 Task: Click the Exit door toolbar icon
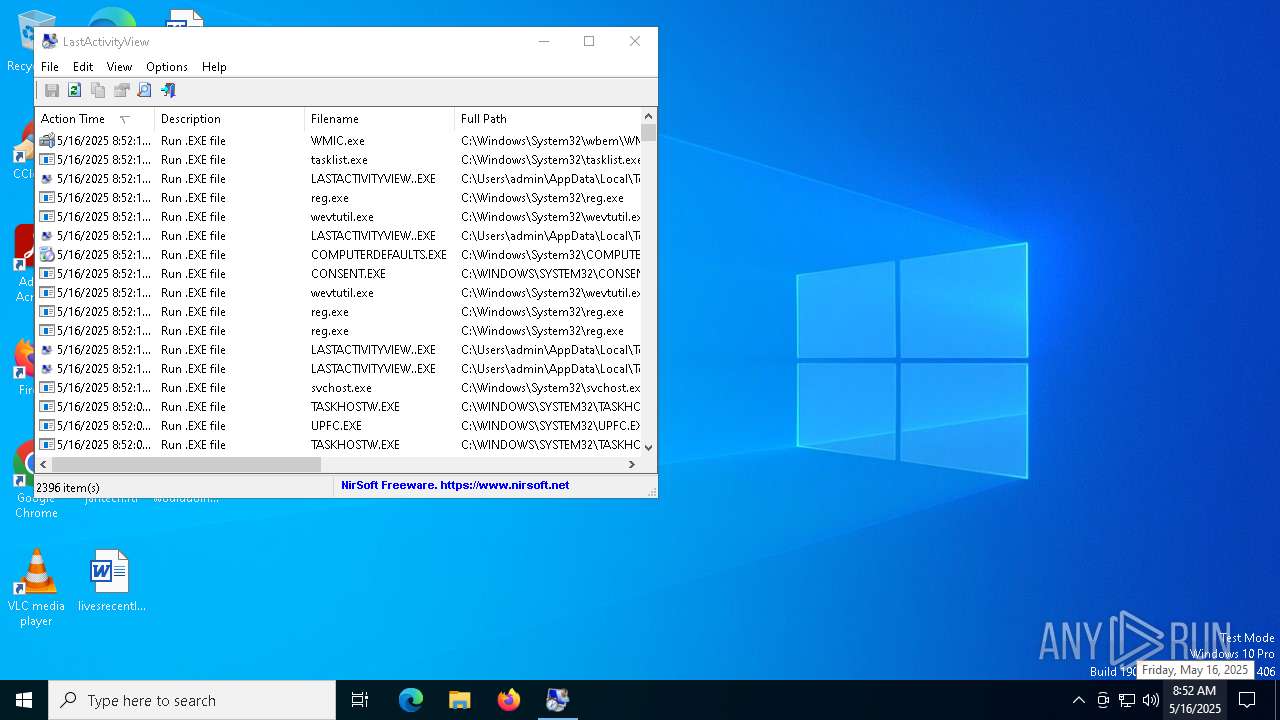(x=168, y=90)
